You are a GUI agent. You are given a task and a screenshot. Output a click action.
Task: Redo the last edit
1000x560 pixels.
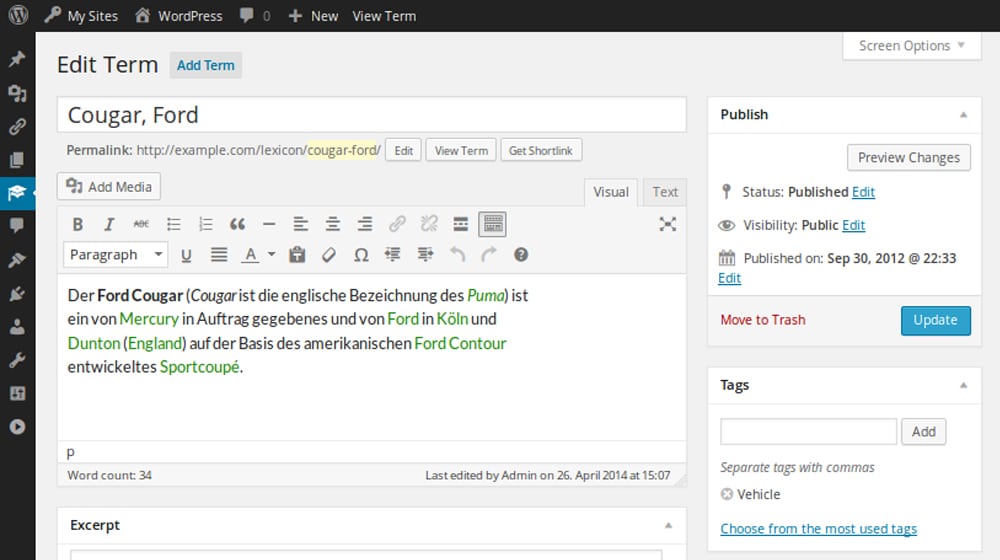(x=489, y=255)
